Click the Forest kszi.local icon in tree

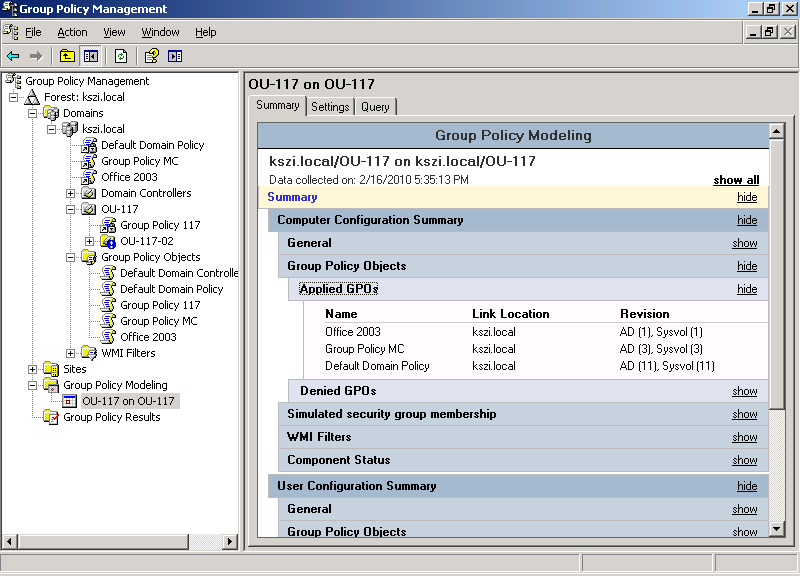coord(32,97)
